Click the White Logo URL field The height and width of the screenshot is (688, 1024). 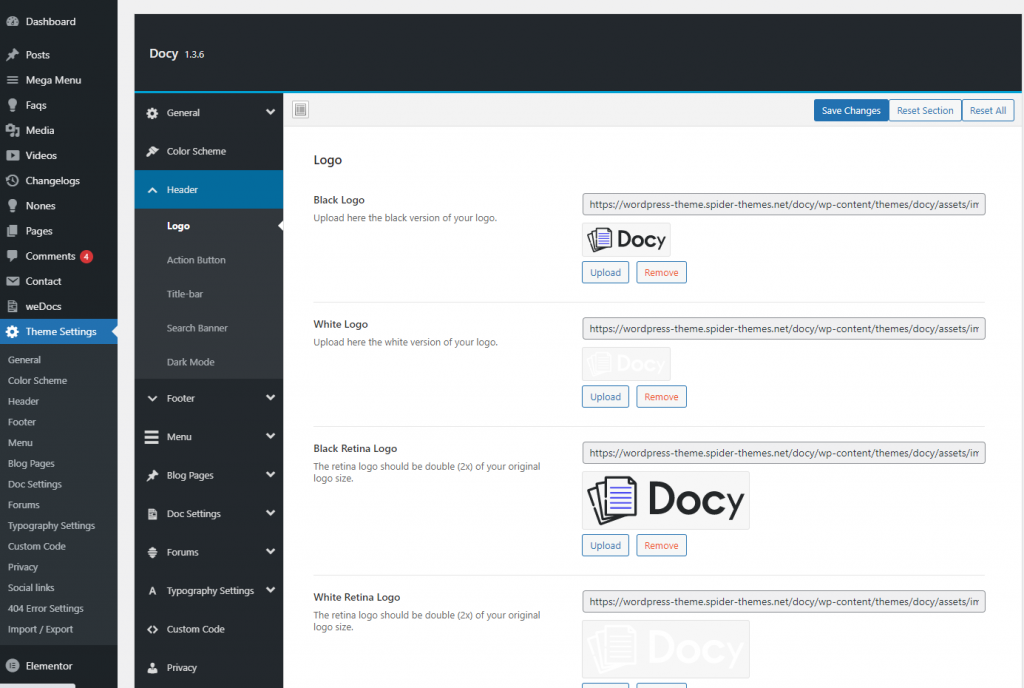point(784,328)
